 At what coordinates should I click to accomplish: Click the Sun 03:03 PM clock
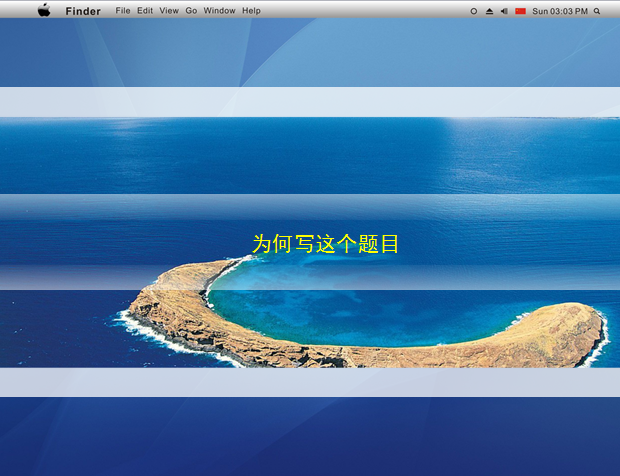[560, 11]
